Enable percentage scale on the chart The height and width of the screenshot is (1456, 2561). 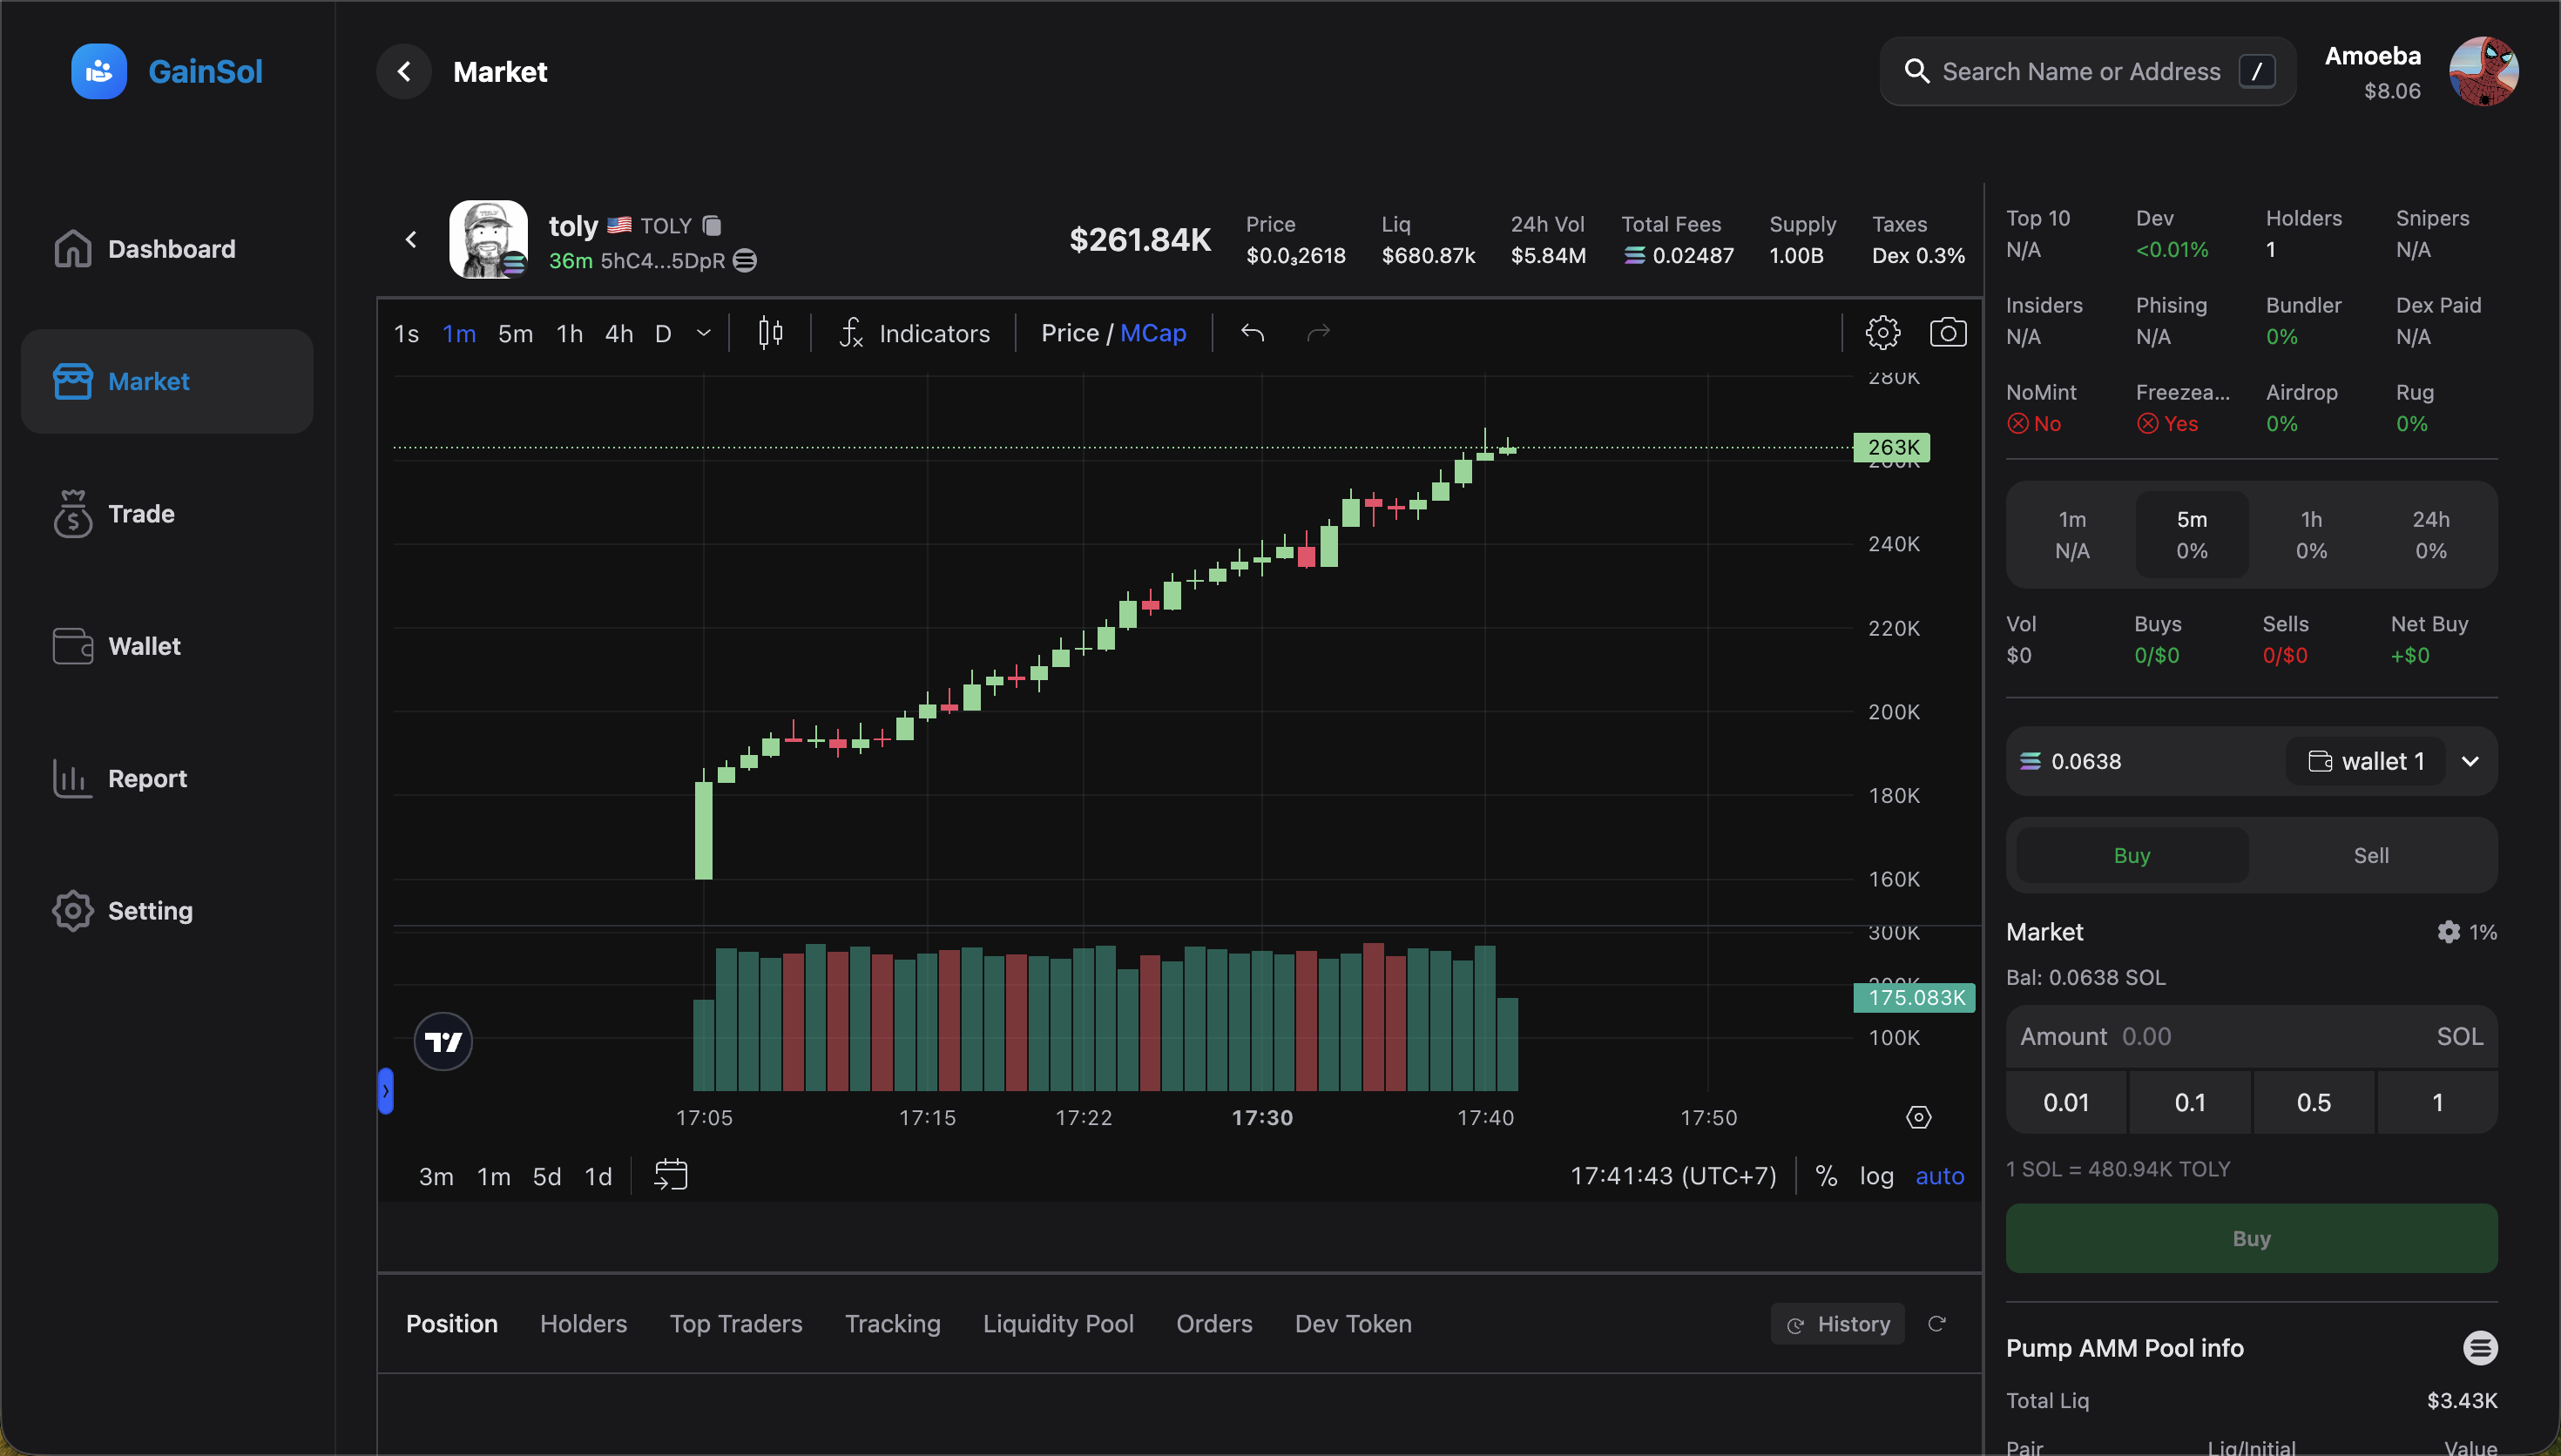pyautogui.click(x=1827, y=1176)
